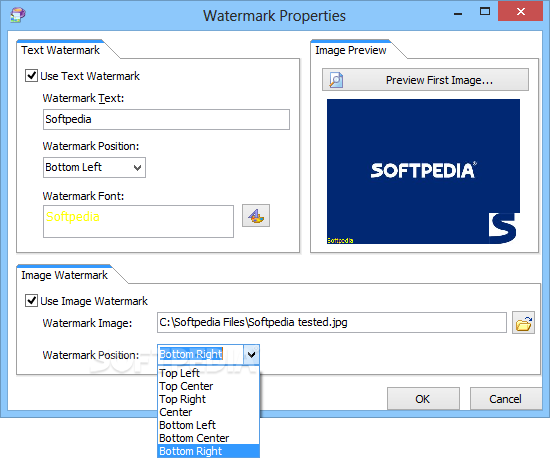The image size is (550, 458).
Task: Click the highlighted Bottom Right combo text
Action: (191, 354)
